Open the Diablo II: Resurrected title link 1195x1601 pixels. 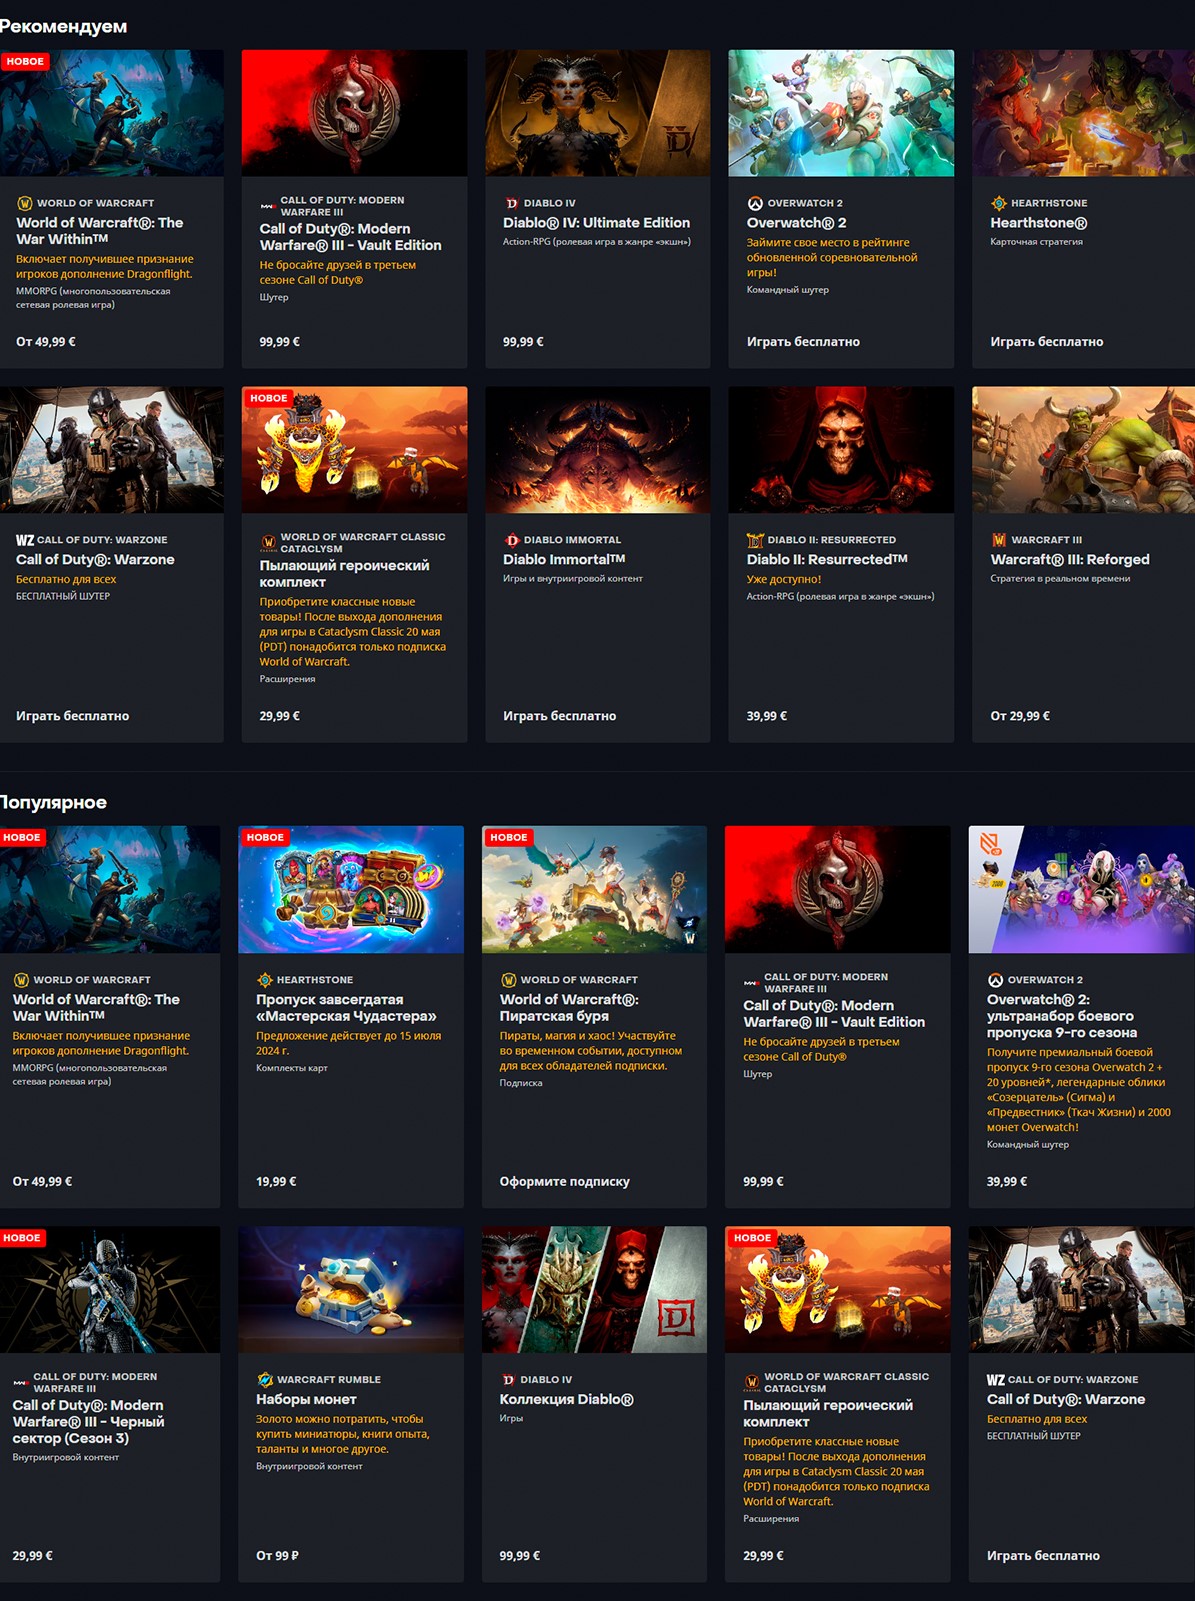[x=827, y=560]
